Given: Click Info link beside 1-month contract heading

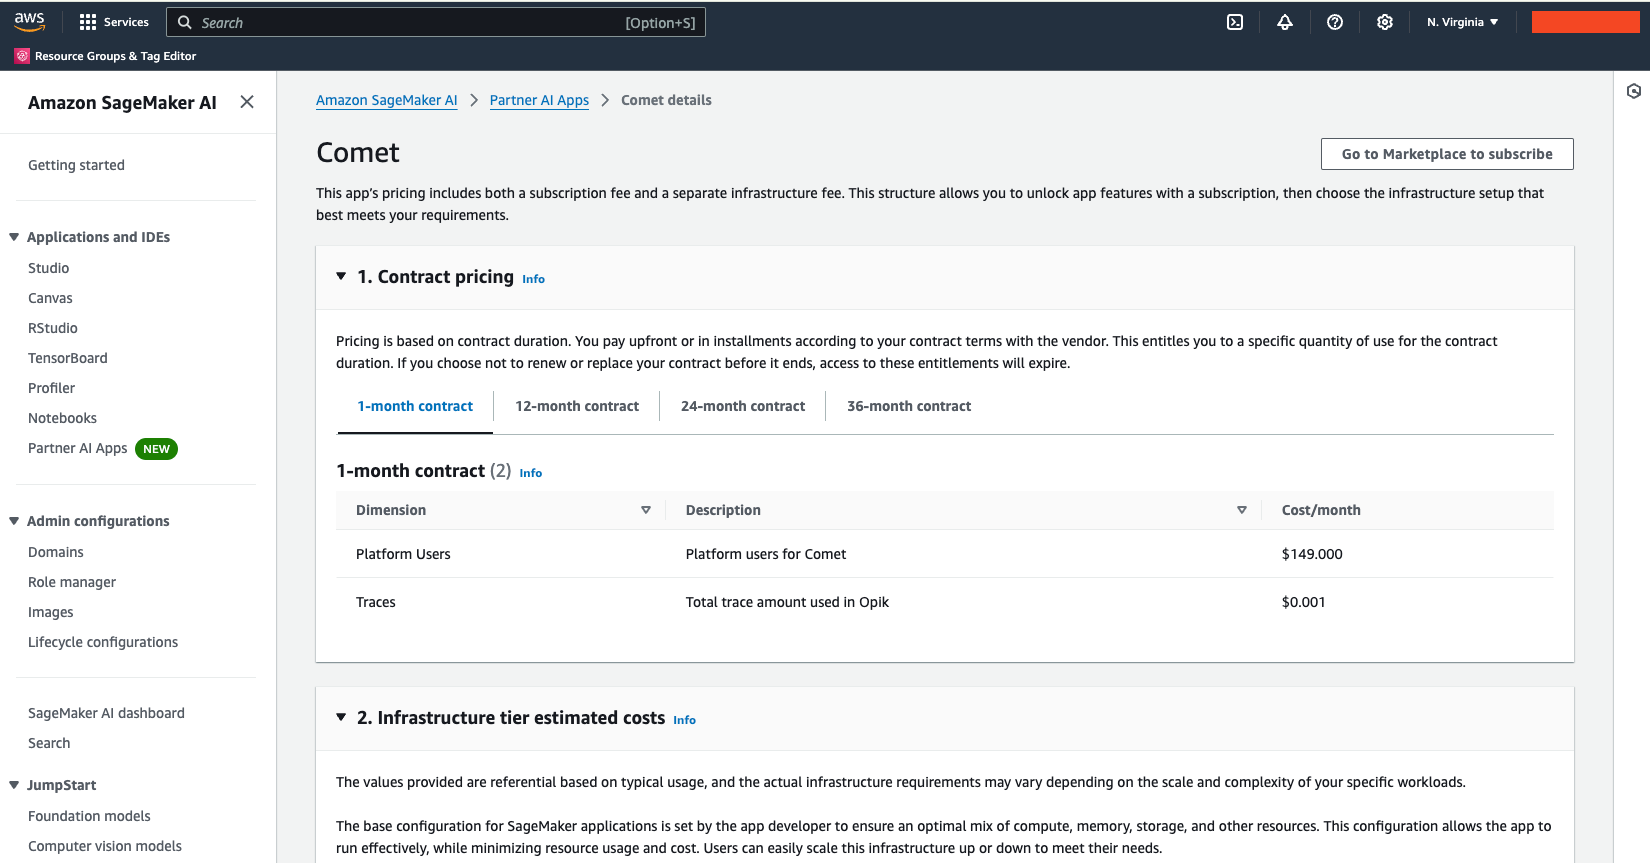Looking at the screenshot, I should tap(531, 473).
